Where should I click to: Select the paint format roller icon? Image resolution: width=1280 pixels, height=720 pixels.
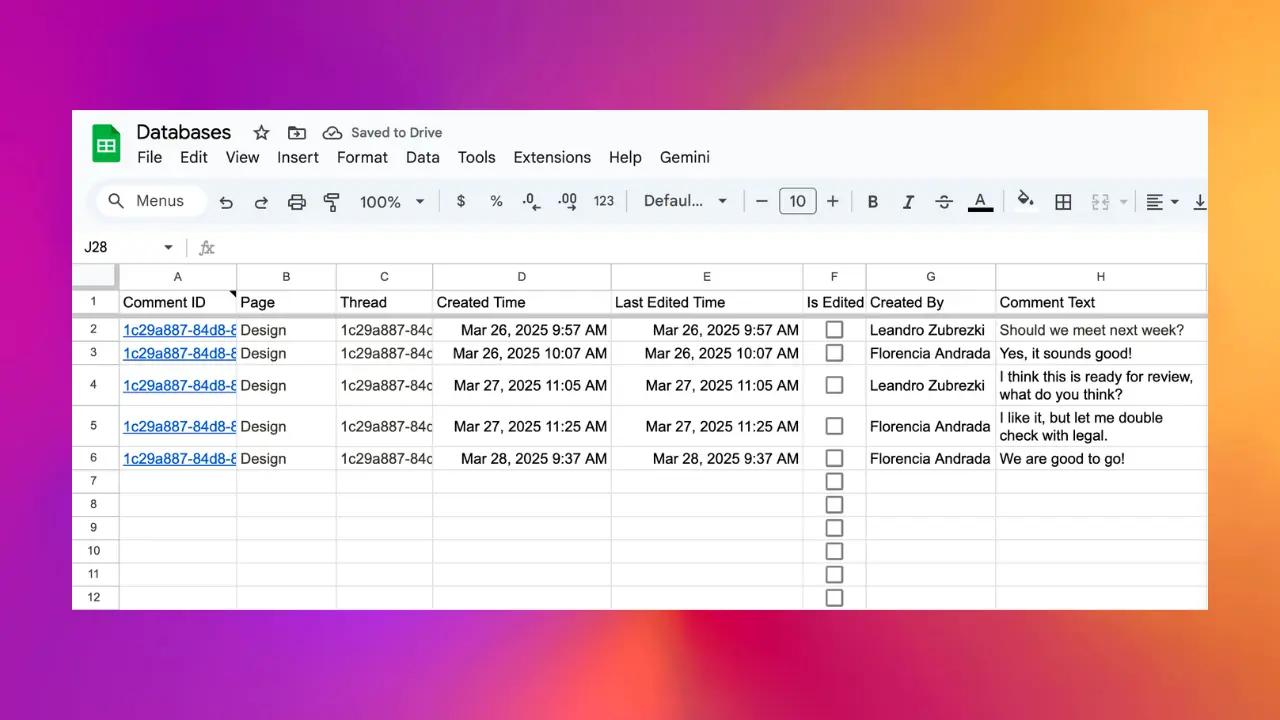(x=332, y=202)
